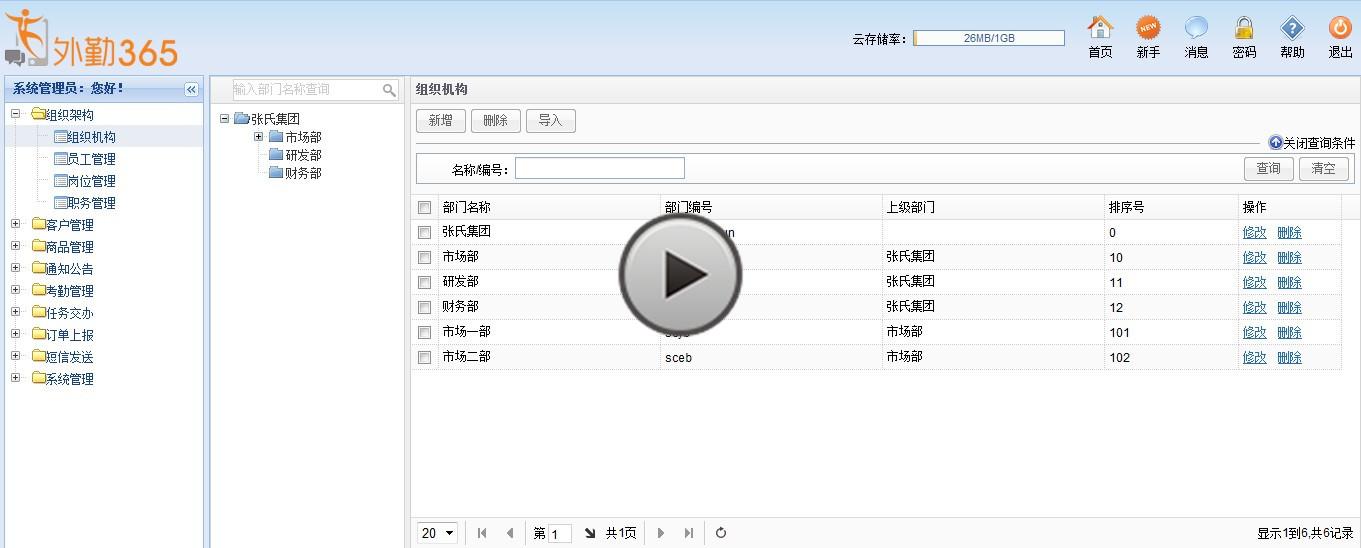Viewport: 1361px width, 548px height.
Task: Open the 新手 beginner guide icon
Action: pyautogui.click(x=1148, y=28)
